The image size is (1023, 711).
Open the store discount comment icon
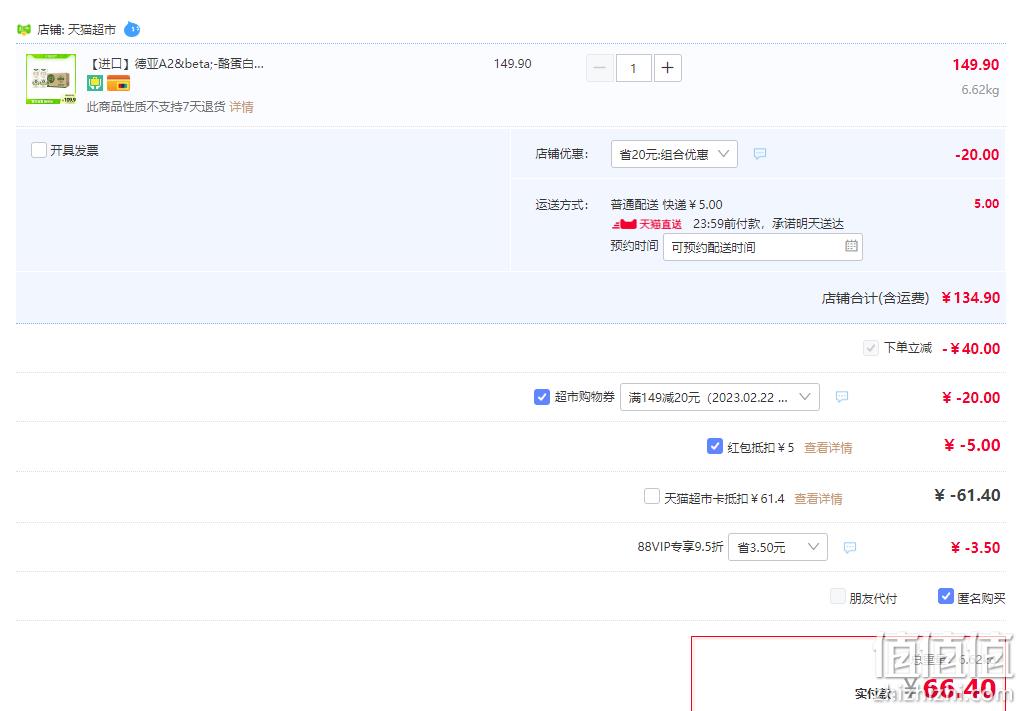(760, 154)
